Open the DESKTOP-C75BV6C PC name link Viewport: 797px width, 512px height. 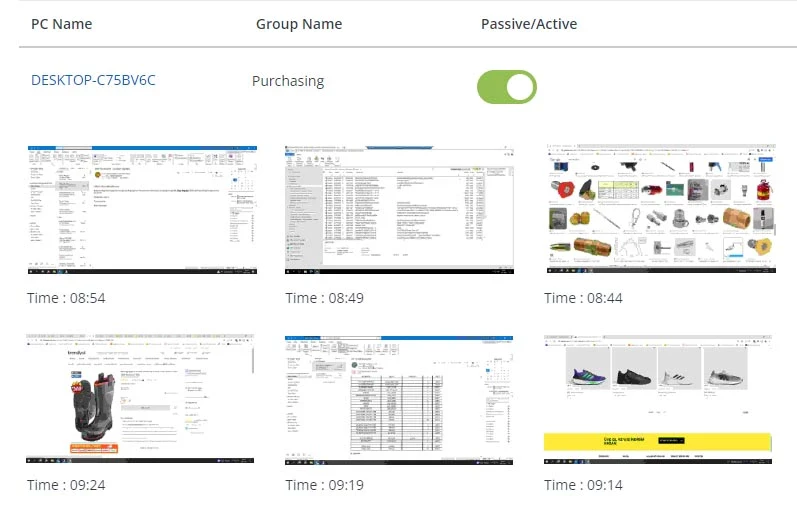tap(93, 80)
